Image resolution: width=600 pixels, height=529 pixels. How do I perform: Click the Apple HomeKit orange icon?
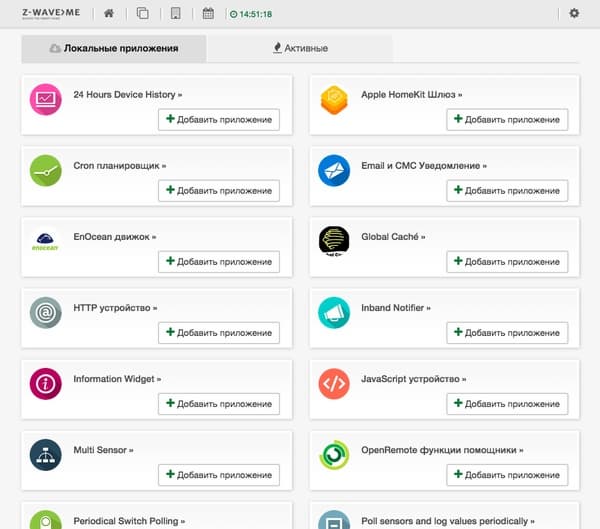click(334, 100)
